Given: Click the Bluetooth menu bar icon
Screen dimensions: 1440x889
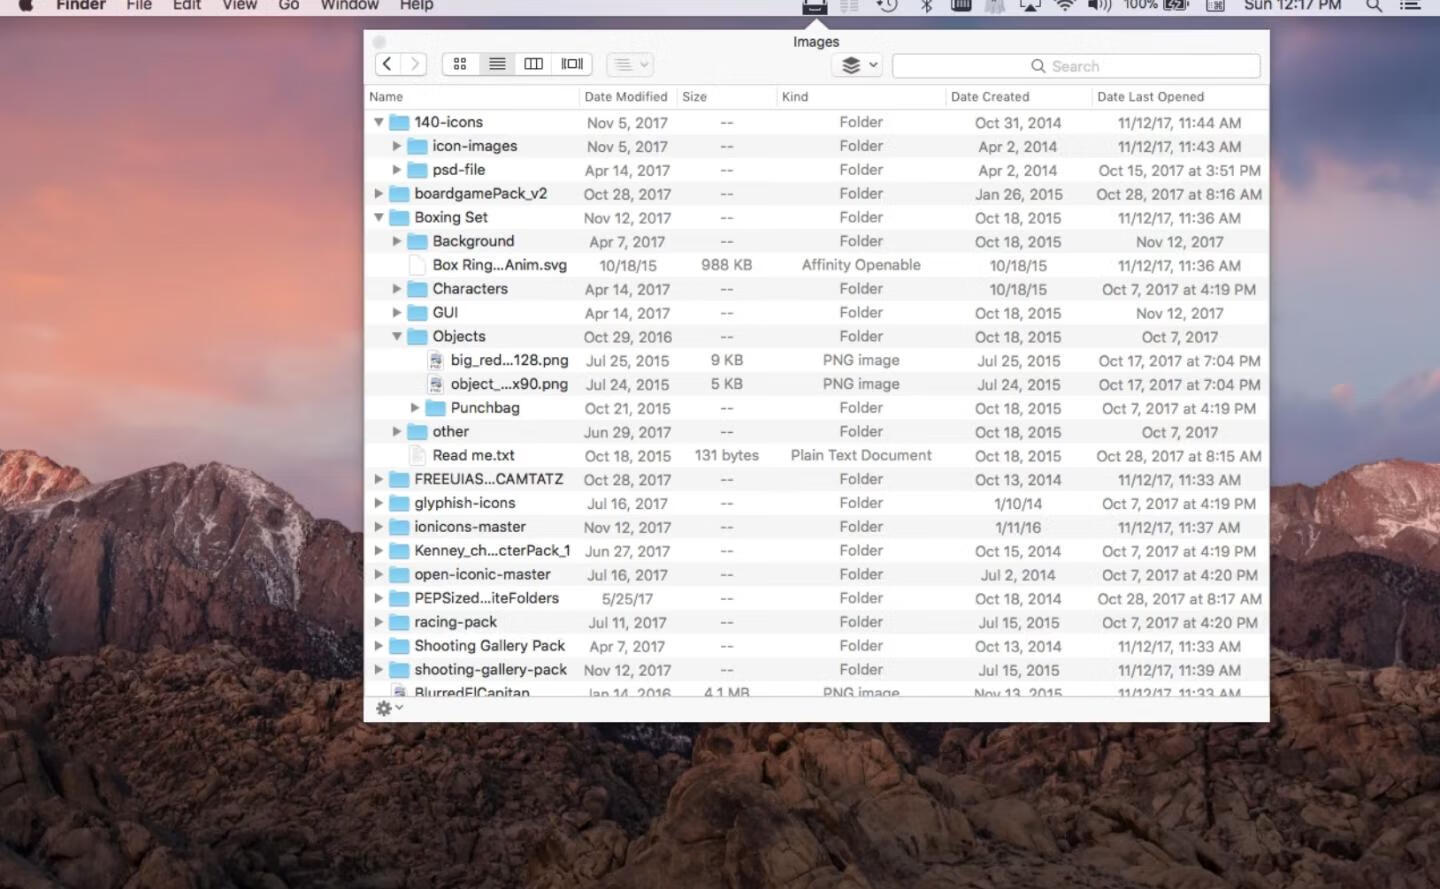Looking at the screenshot, I should tap(926, 5).
